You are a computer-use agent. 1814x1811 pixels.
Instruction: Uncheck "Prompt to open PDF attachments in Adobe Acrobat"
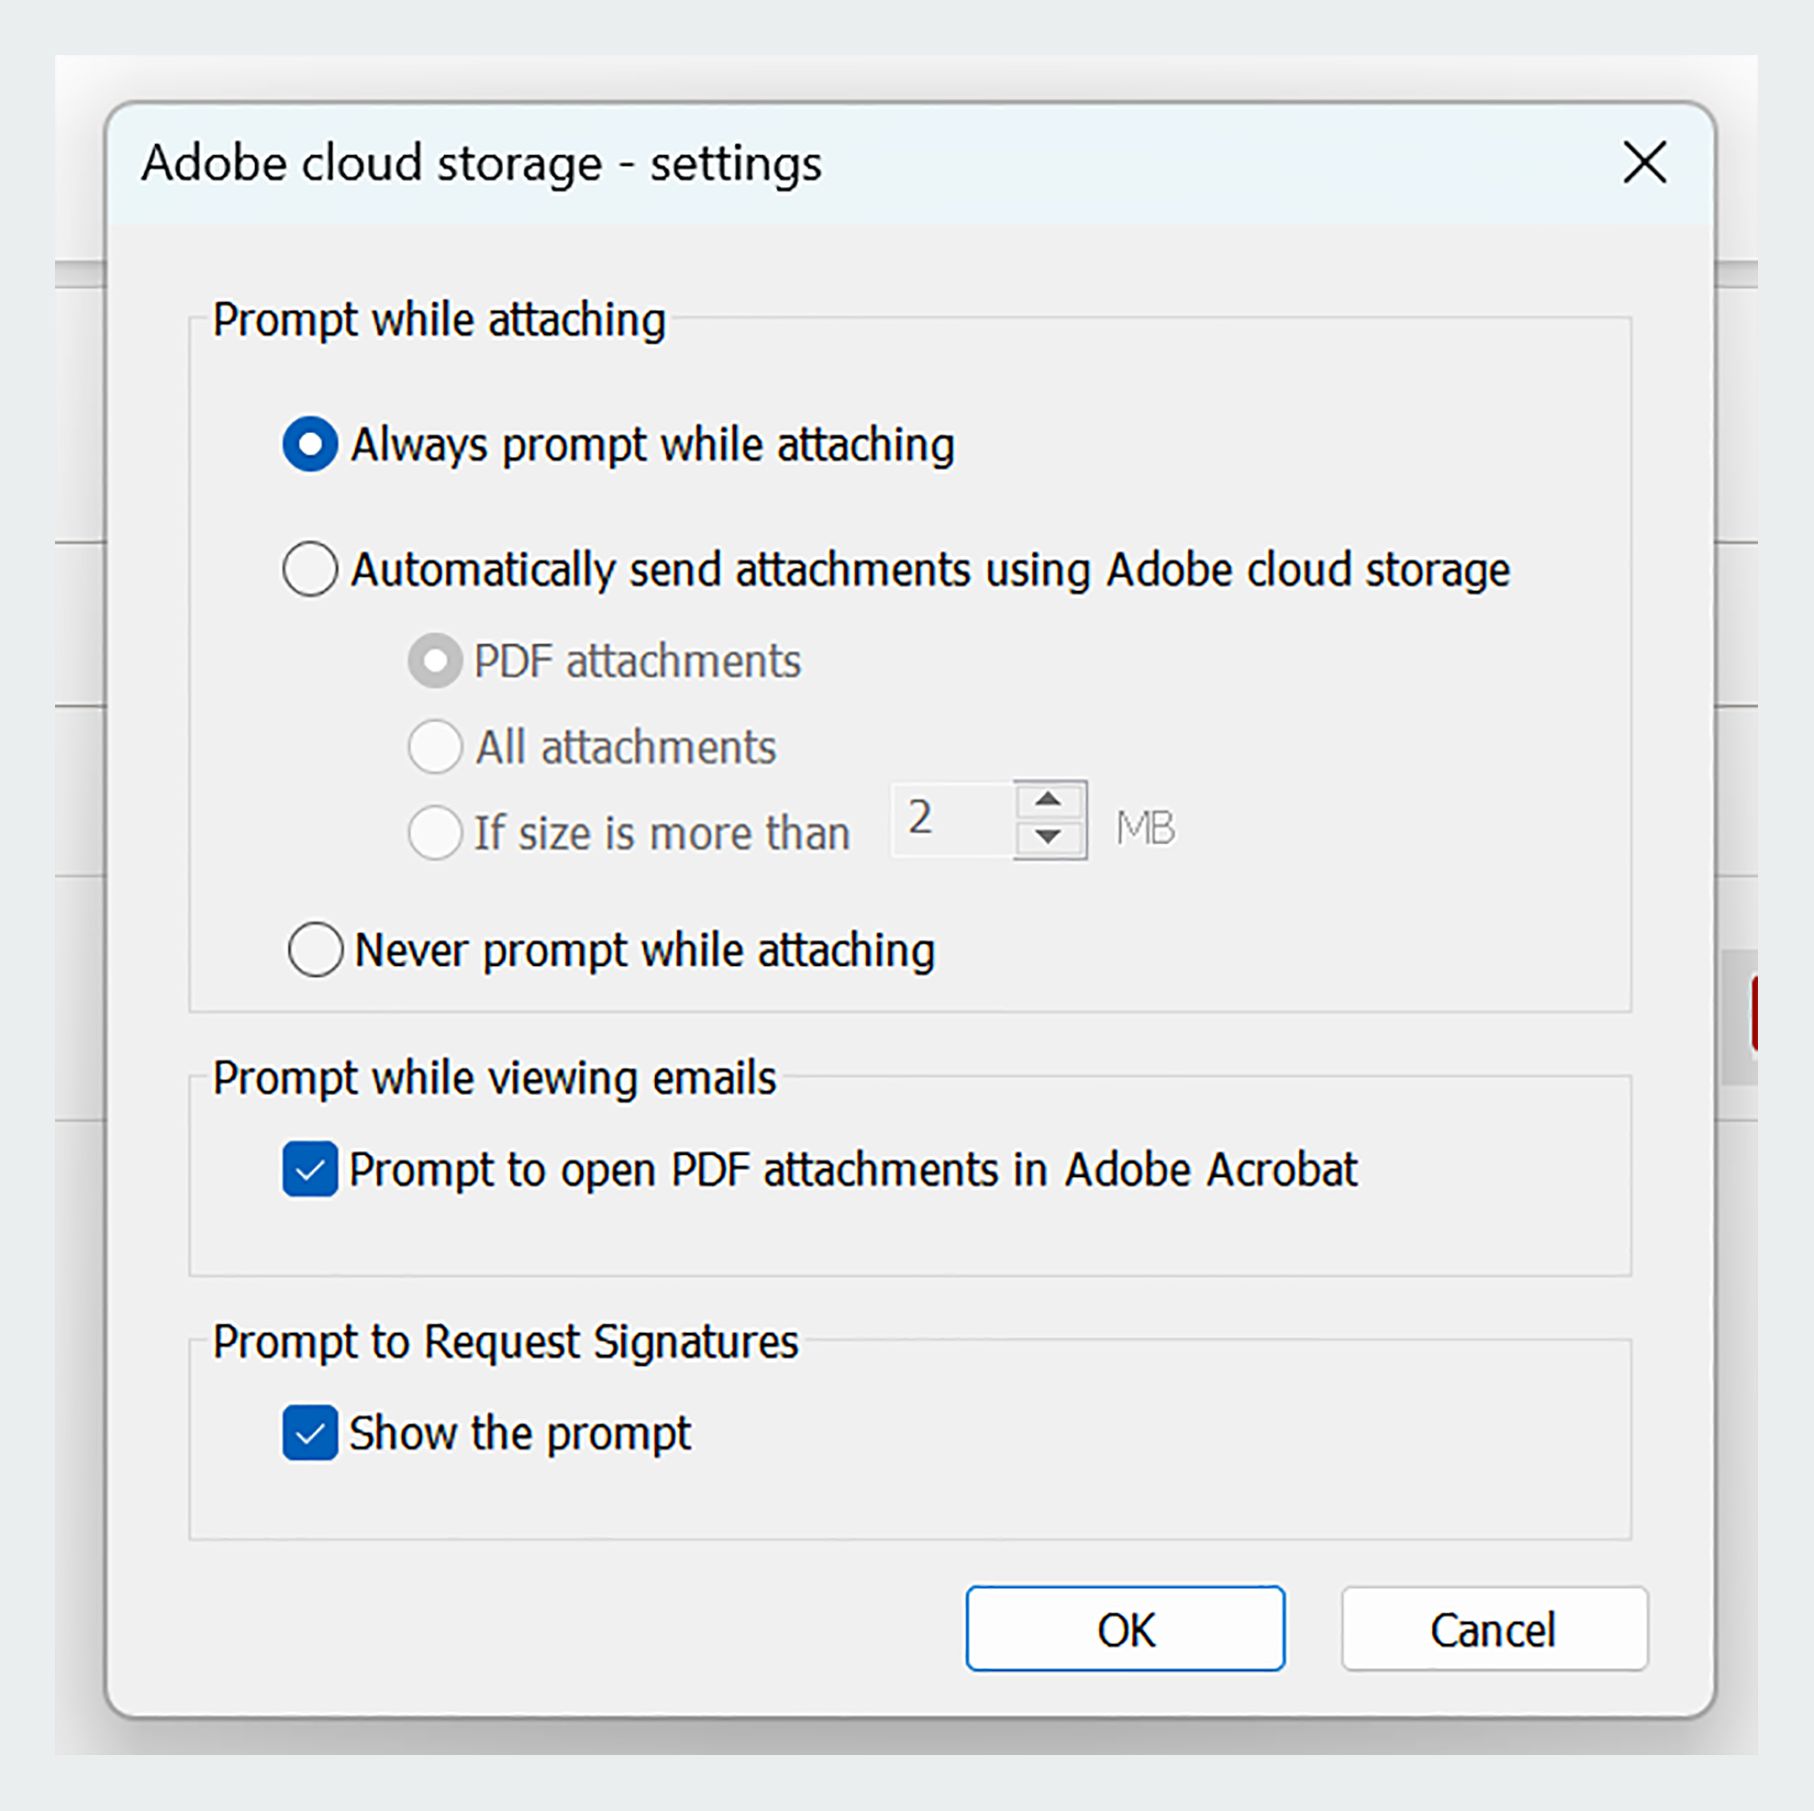pyautogui.click(x=309, y=1170)
